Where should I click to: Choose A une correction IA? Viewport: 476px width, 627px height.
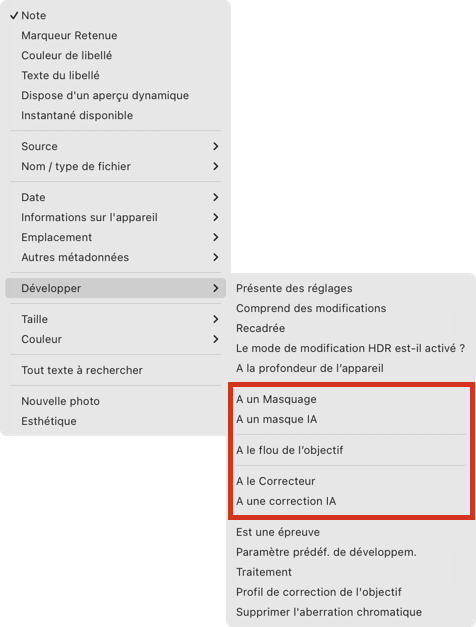coord(351,501)
